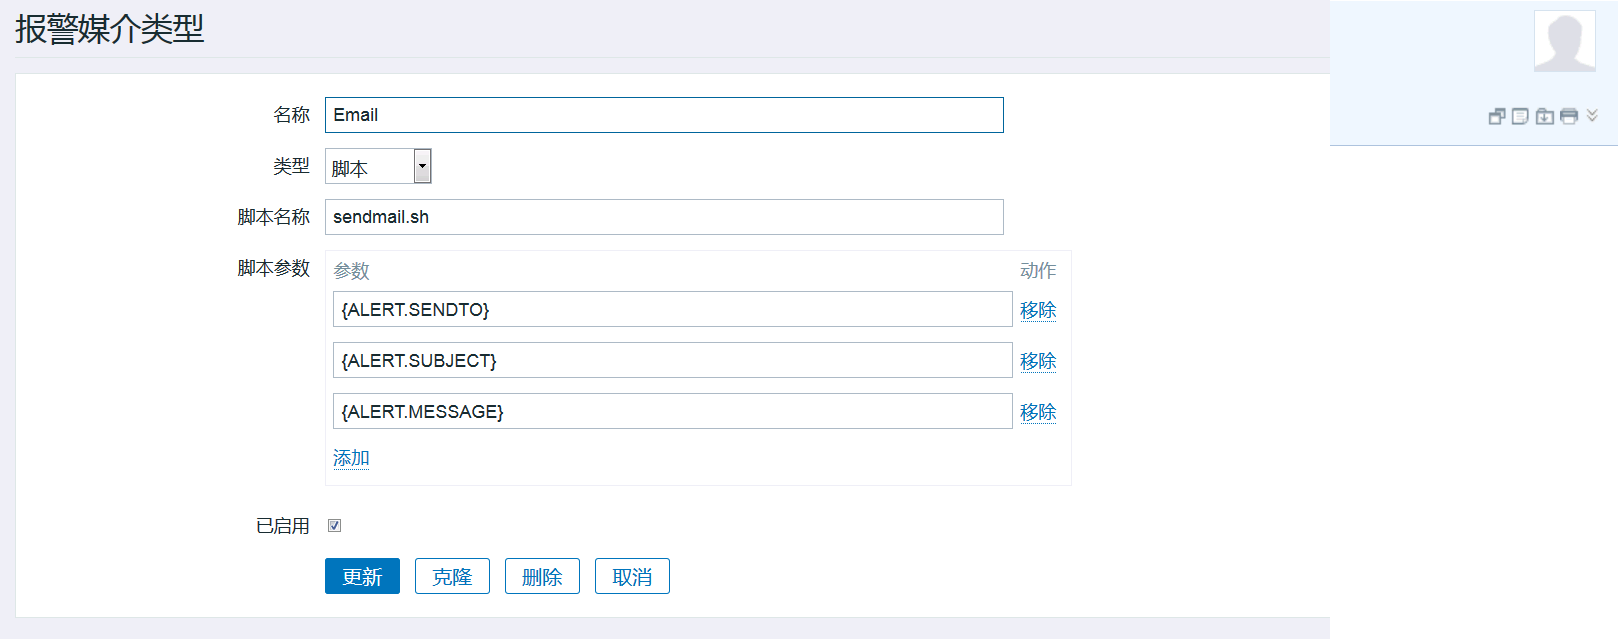Click the {ALERT.SUBJECT} parameter field
This screenshot has height=639, width=1618.
click(672, 360)
